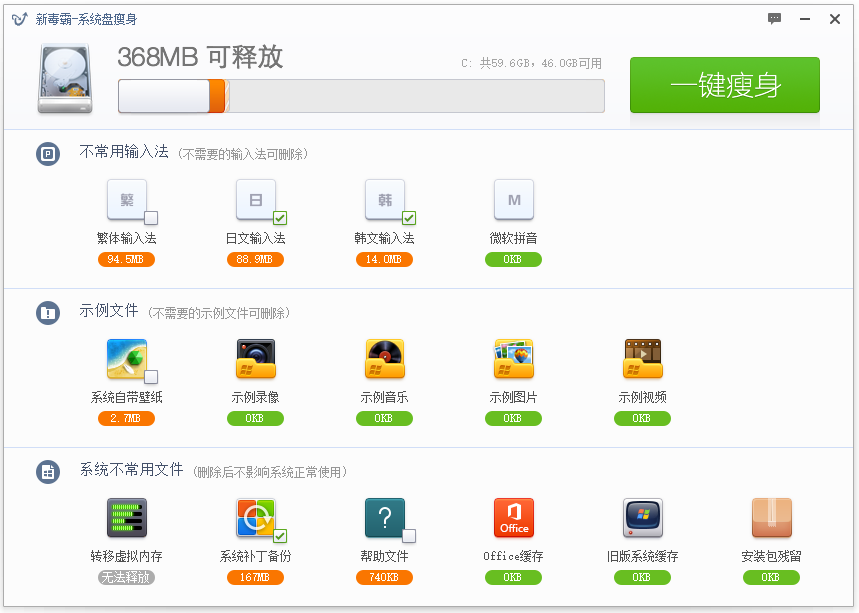Image resolution: width=859 pixels, height=613 pixels.
Task: Select the 转移虚拟内存 memory icon
Action: point(127,518)
